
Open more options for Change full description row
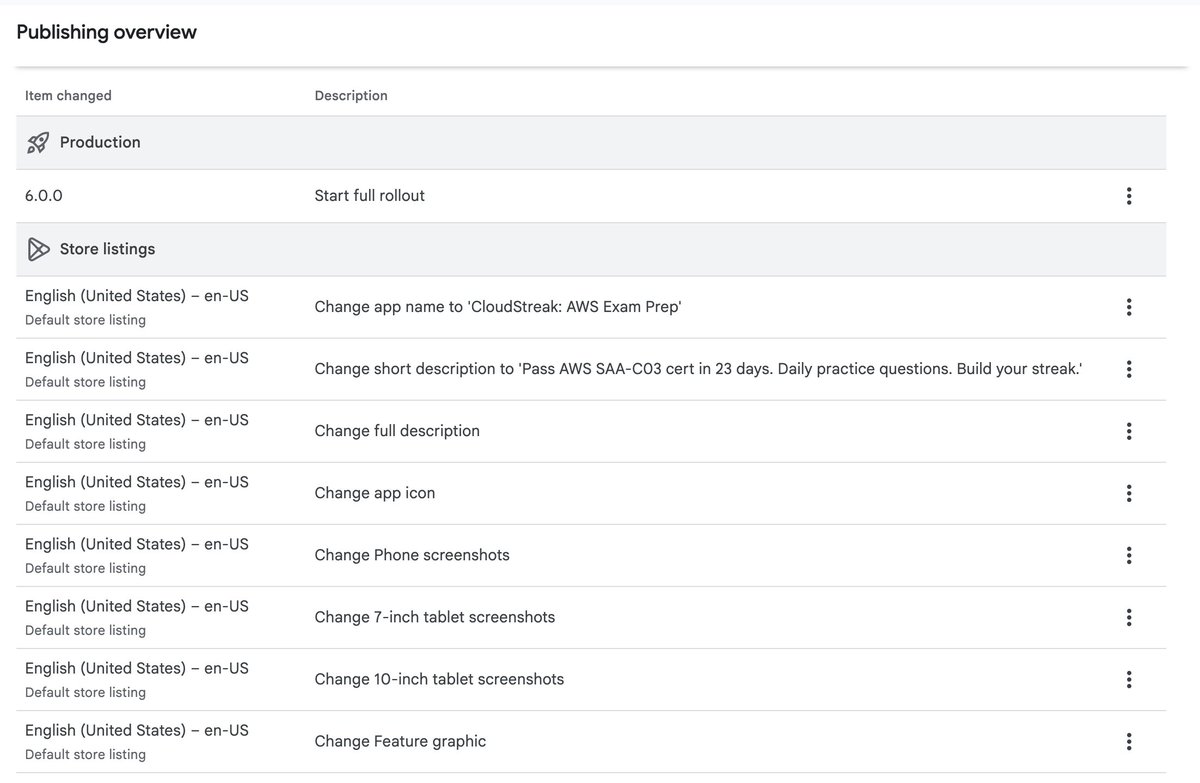(x=1128, y=431)
